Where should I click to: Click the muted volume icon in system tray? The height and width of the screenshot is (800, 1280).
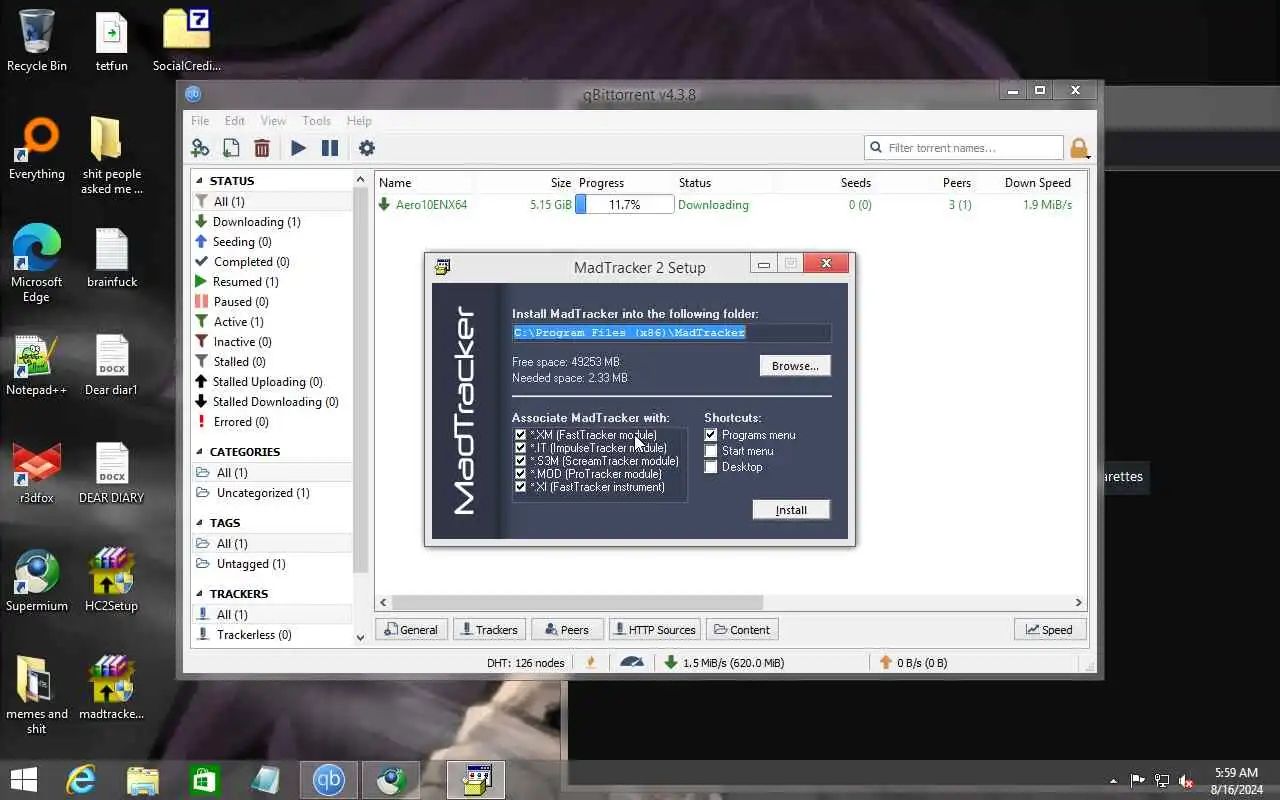[1186, 781]
